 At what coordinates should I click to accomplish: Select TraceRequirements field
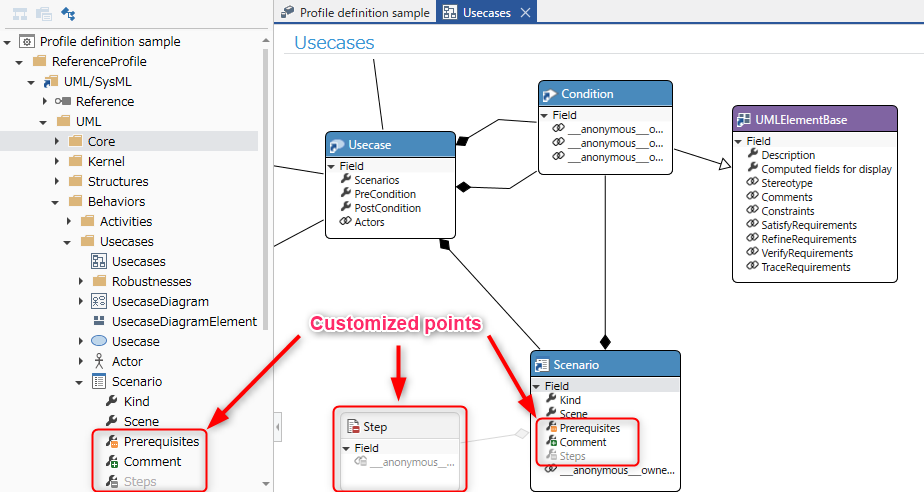[806, 267]
